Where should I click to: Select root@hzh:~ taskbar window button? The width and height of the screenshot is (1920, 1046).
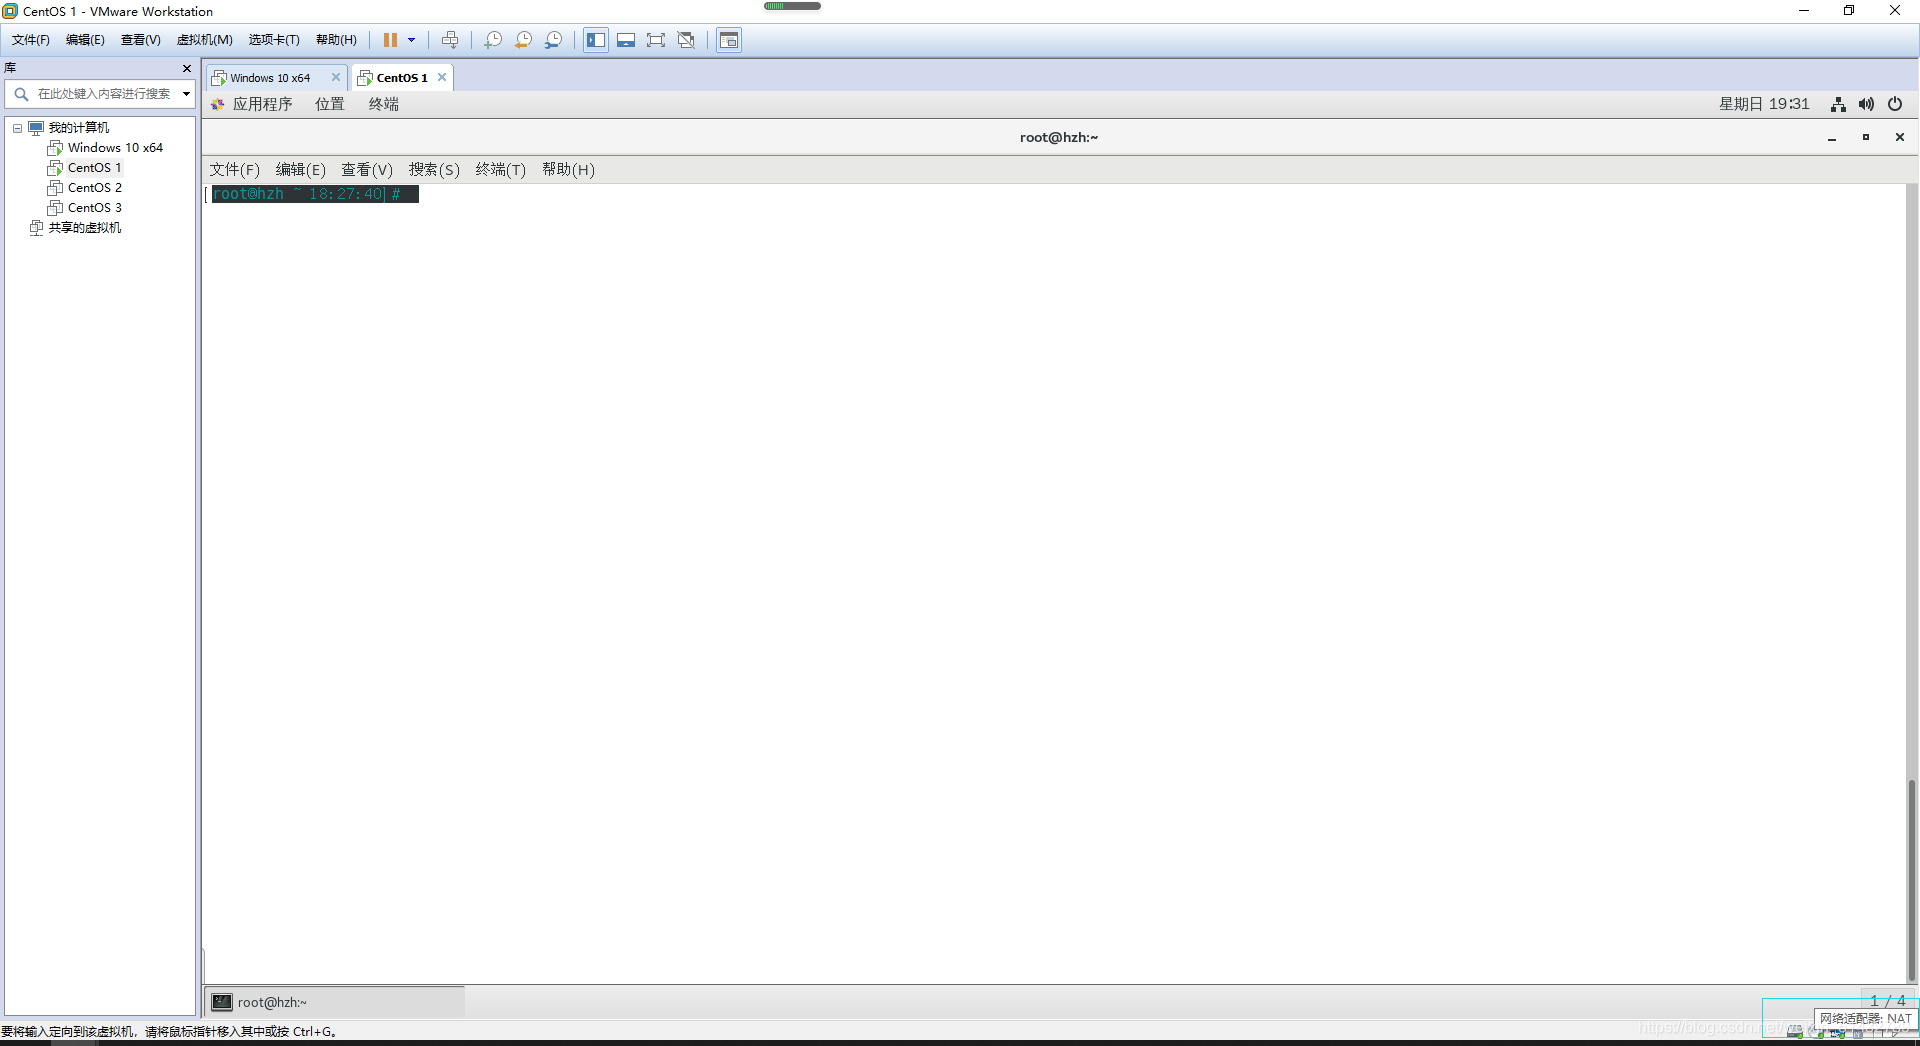[335, 1002]
